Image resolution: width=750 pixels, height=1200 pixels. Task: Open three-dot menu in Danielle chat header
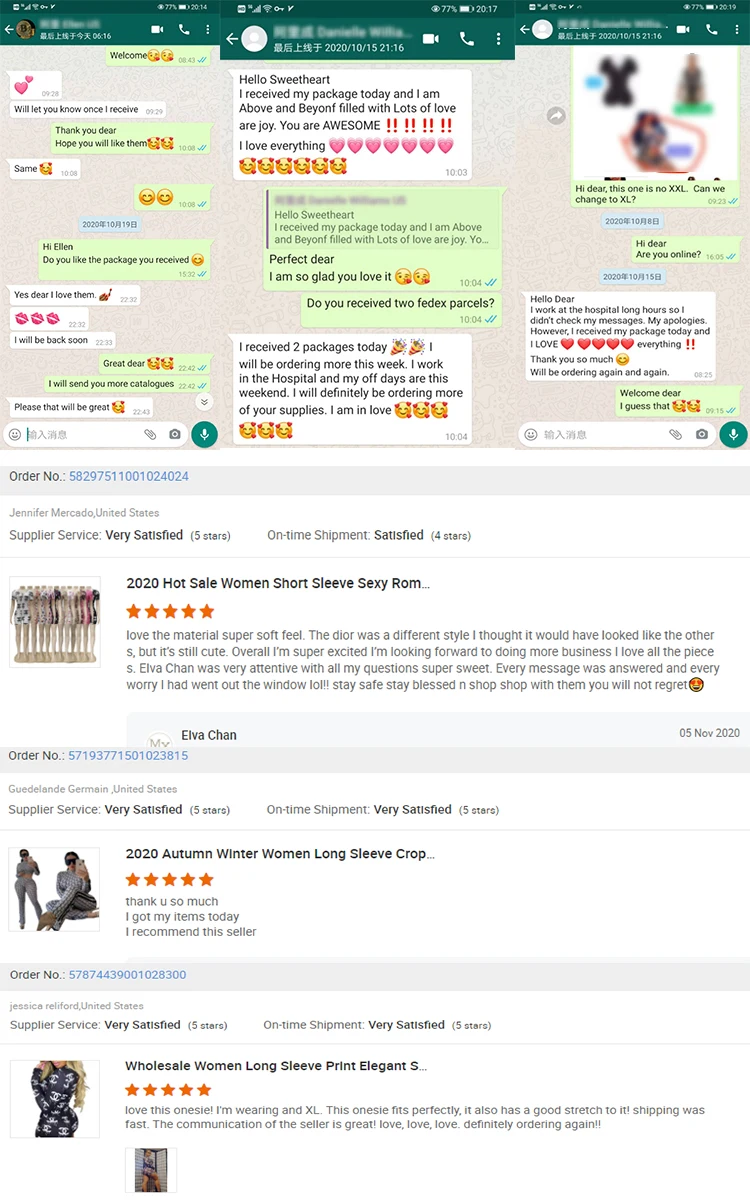click(x=498, y=39)
